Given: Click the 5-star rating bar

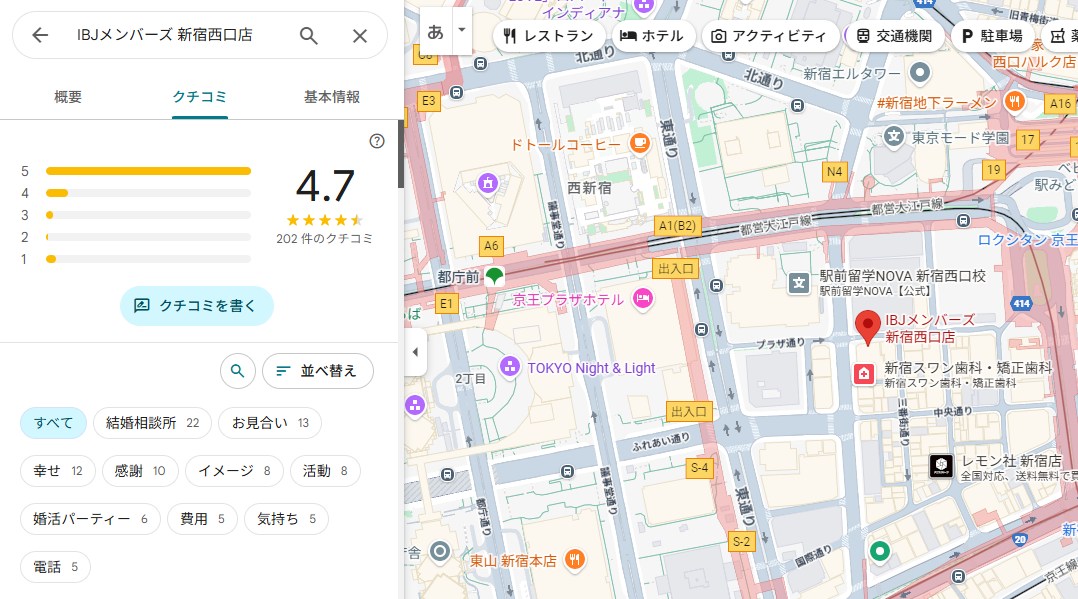Looking at the screenshot, I should pyautogui.click(x=148, y=171).
